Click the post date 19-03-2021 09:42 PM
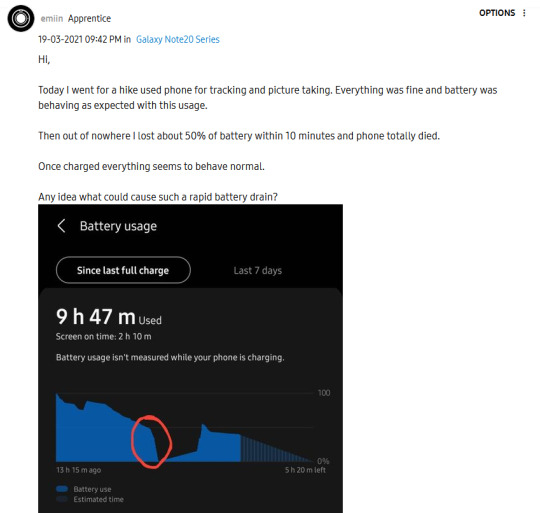540x513 pixels. 80,39
